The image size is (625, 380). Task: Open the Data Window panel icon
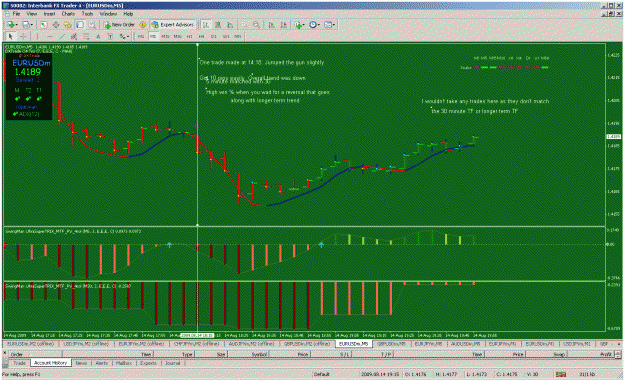click(56, 25)
